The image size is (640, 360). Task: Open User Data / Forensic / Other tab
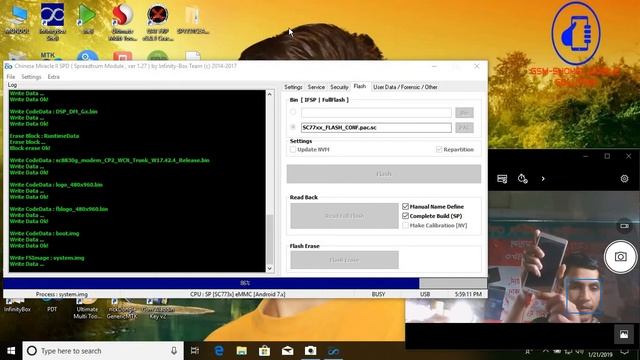(405, 87)
